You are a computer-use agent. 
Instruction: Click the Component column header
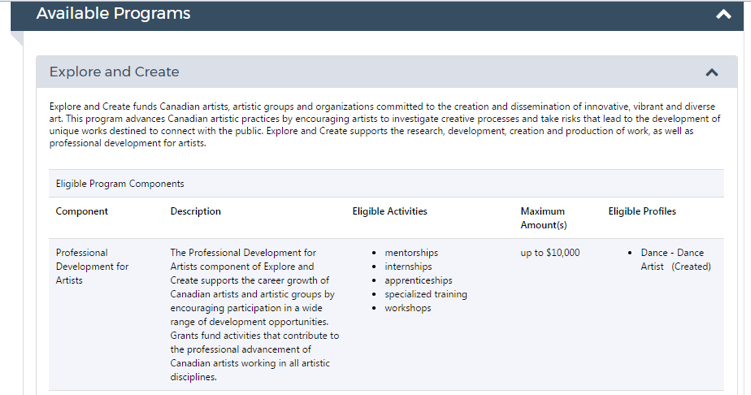pyautogui.click(x=82, y=211)
